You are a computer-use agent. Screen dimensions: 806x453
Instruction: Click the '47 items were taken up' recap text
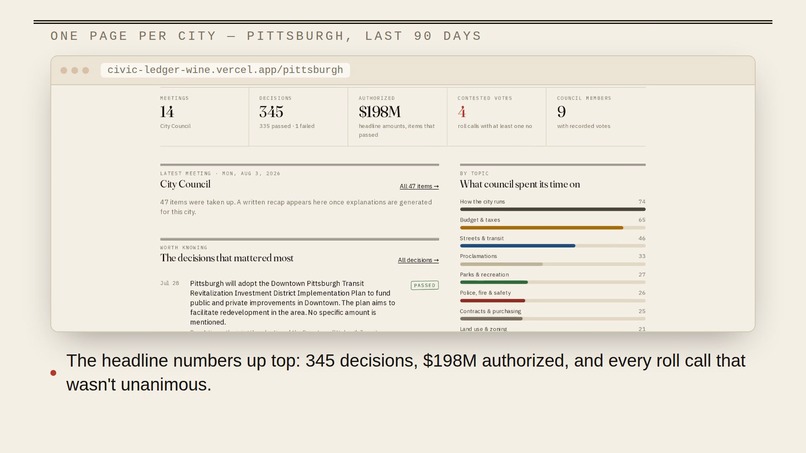click(296, 207)
